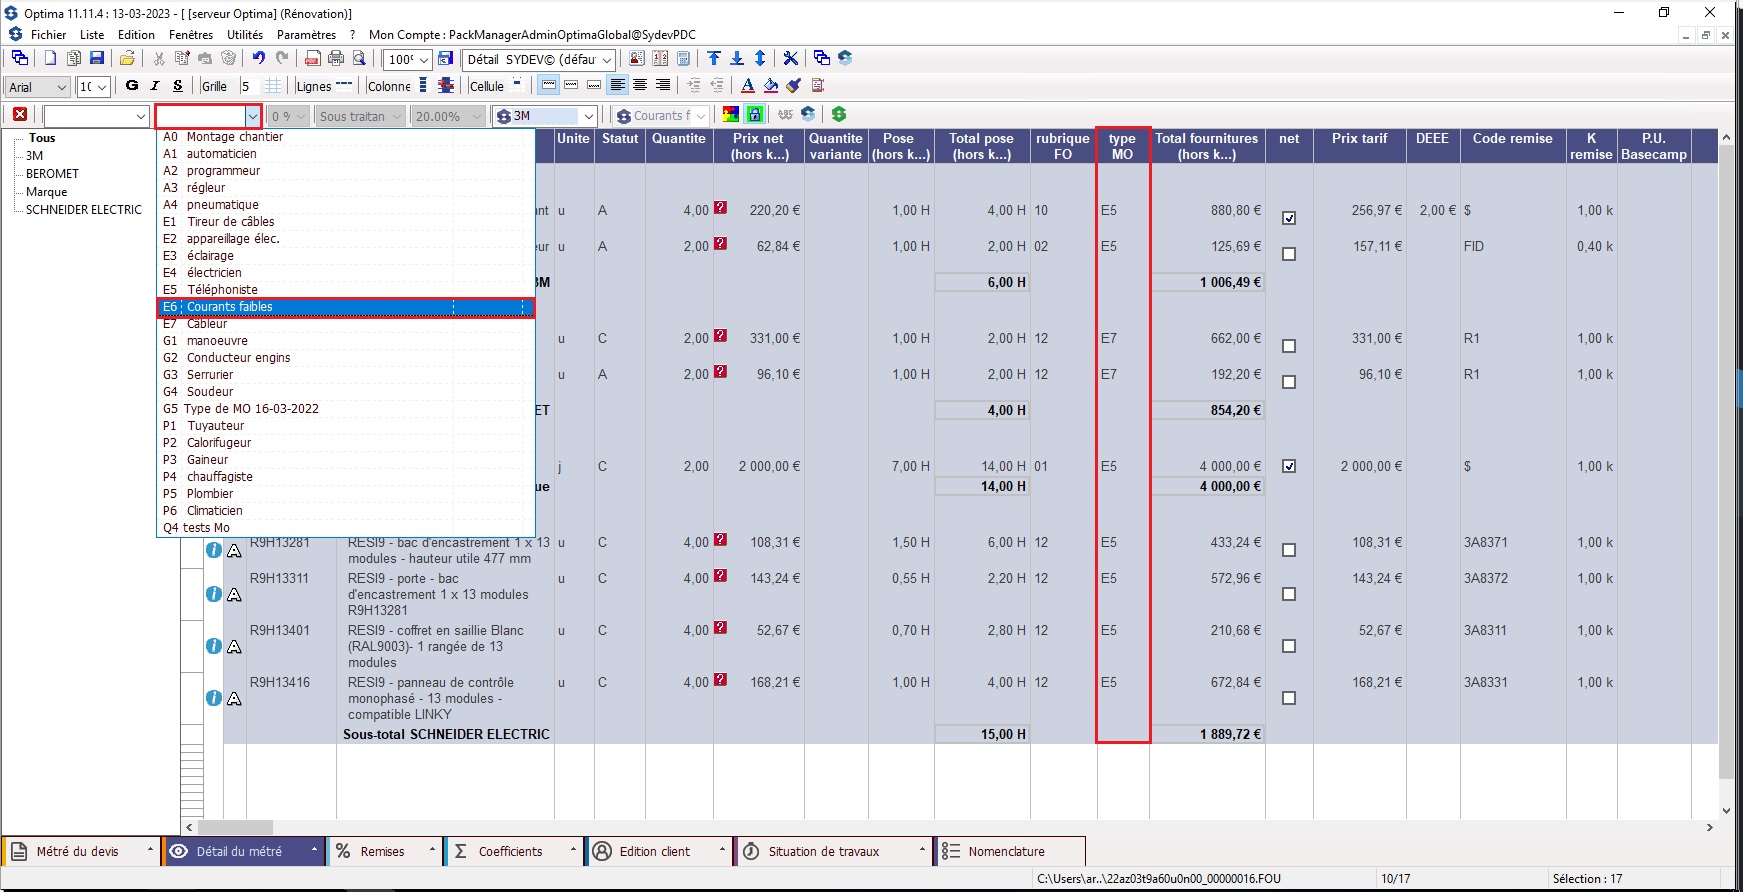
Task: Click the Export to PDF icon
Action: click(x=313, y=59)
